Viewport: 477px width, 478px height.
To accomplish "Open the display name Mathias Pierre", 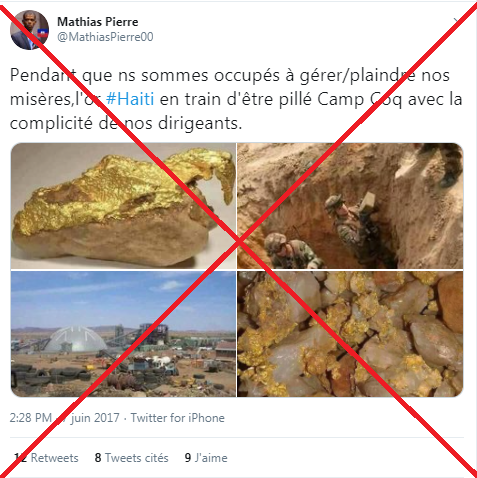I will pos(98,22).
